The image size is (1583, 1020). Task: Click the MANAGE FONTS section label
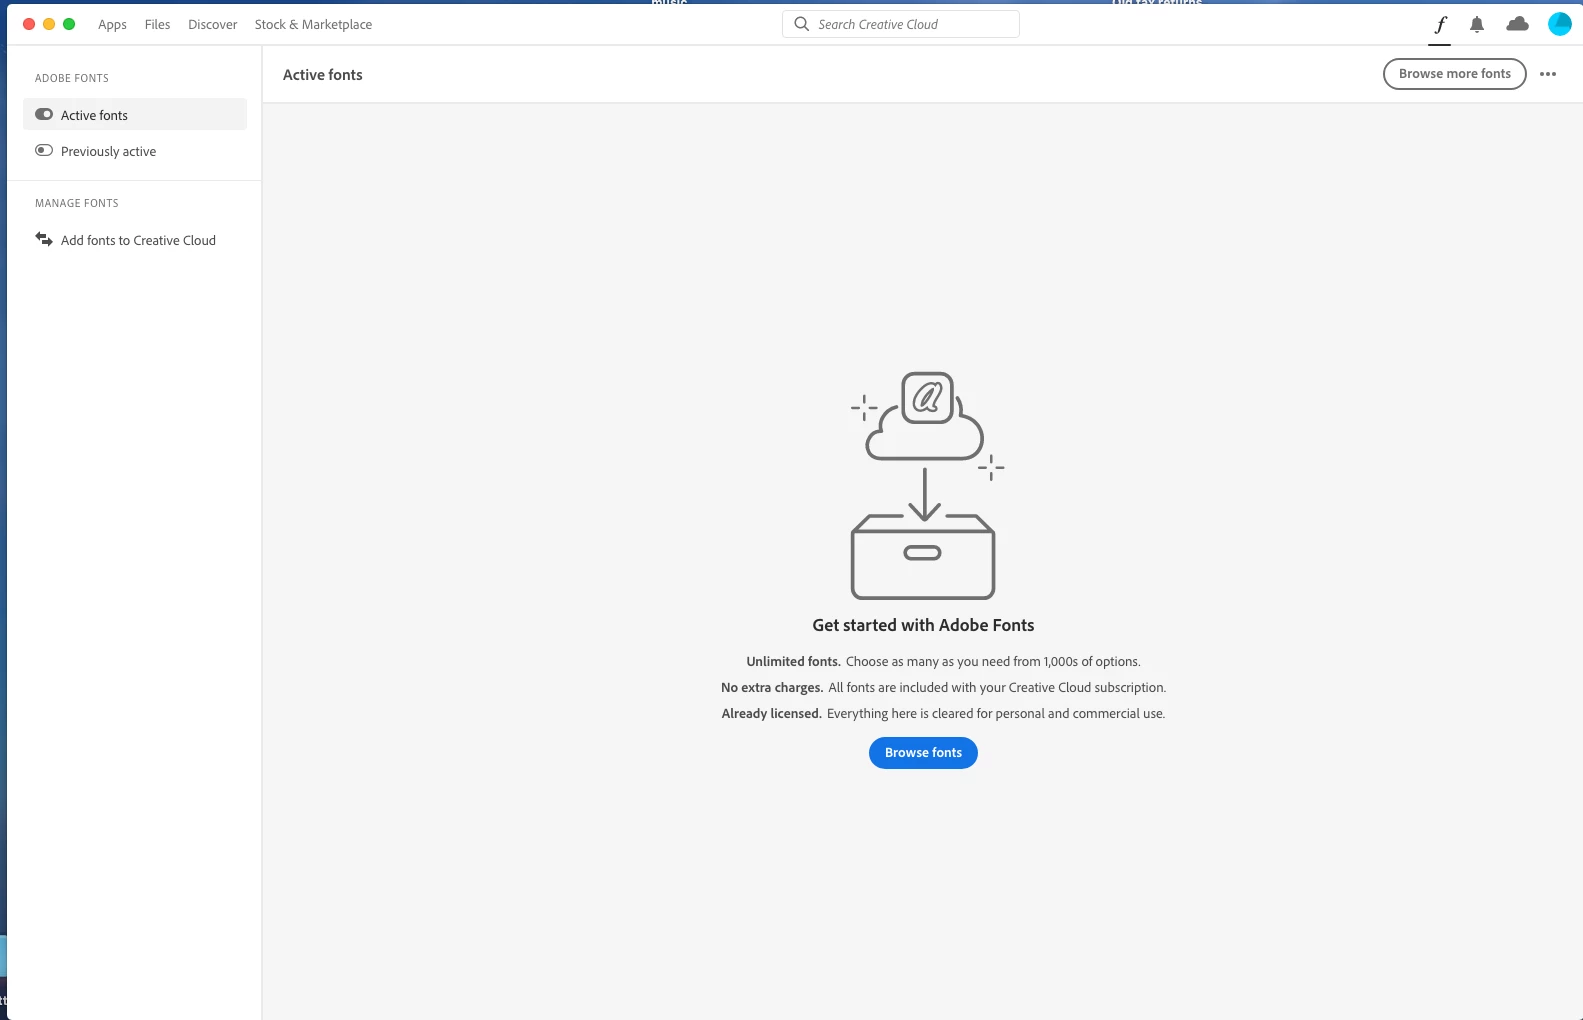(77, 203)
